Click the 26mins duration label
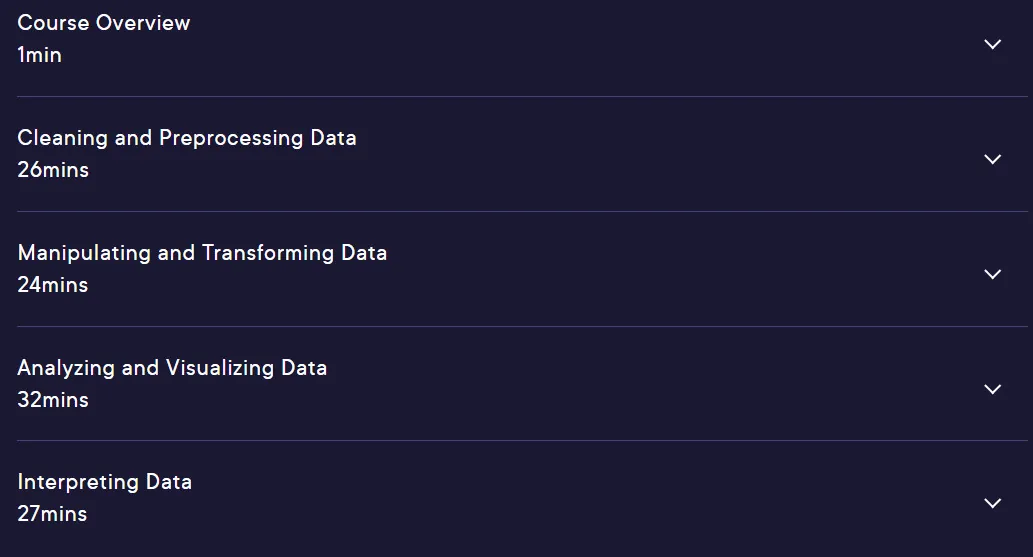The width and height of the screenshot is (1033, 557). coord(53,169)
